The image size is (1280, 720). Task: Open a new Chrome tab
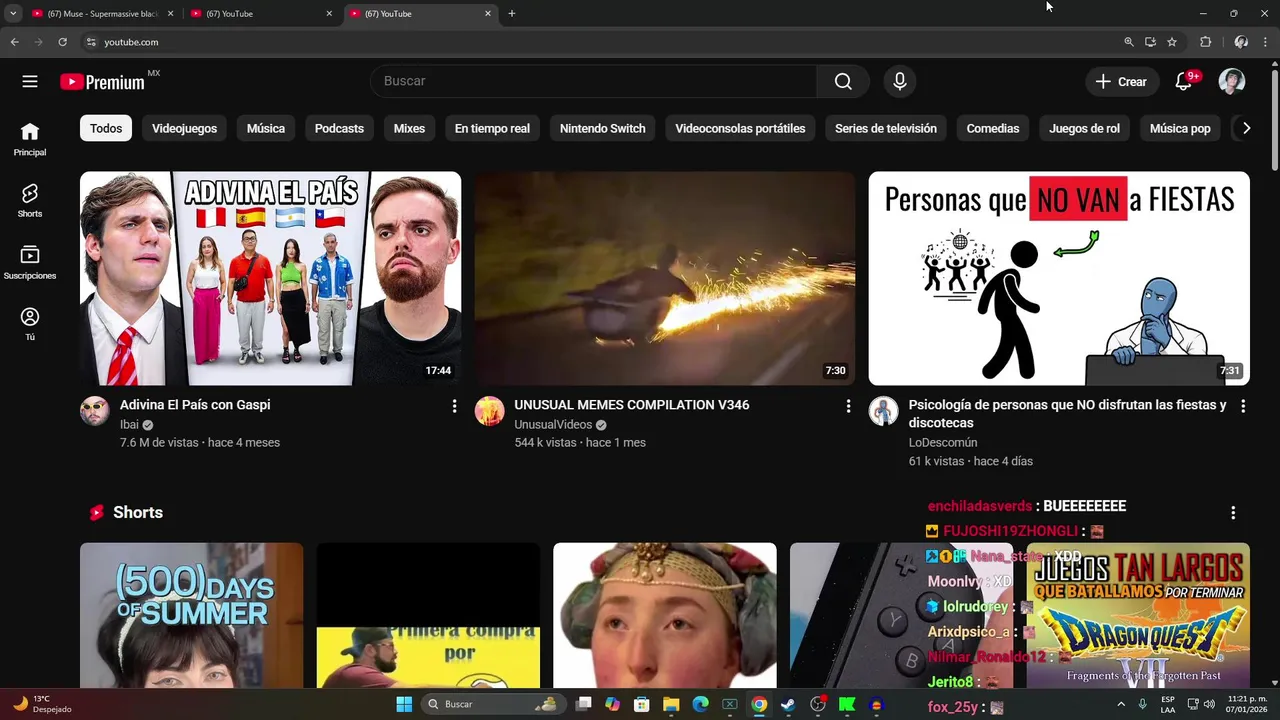[512, 14]
